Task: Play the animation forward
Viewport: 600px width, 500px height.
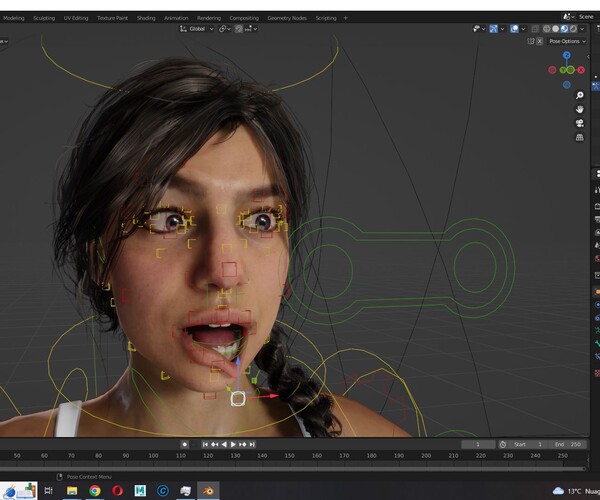Action: pyautogui.click(x=233, y=444)
